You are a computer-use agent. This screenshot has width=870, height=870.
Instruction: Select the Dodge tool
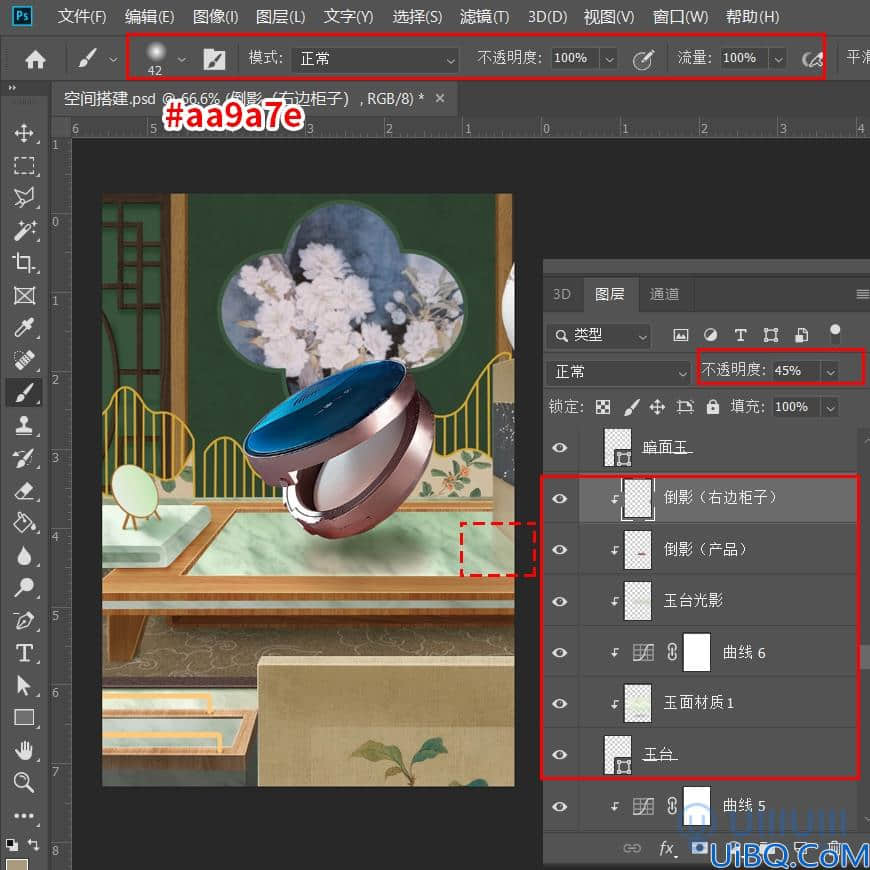pos(24,588)
